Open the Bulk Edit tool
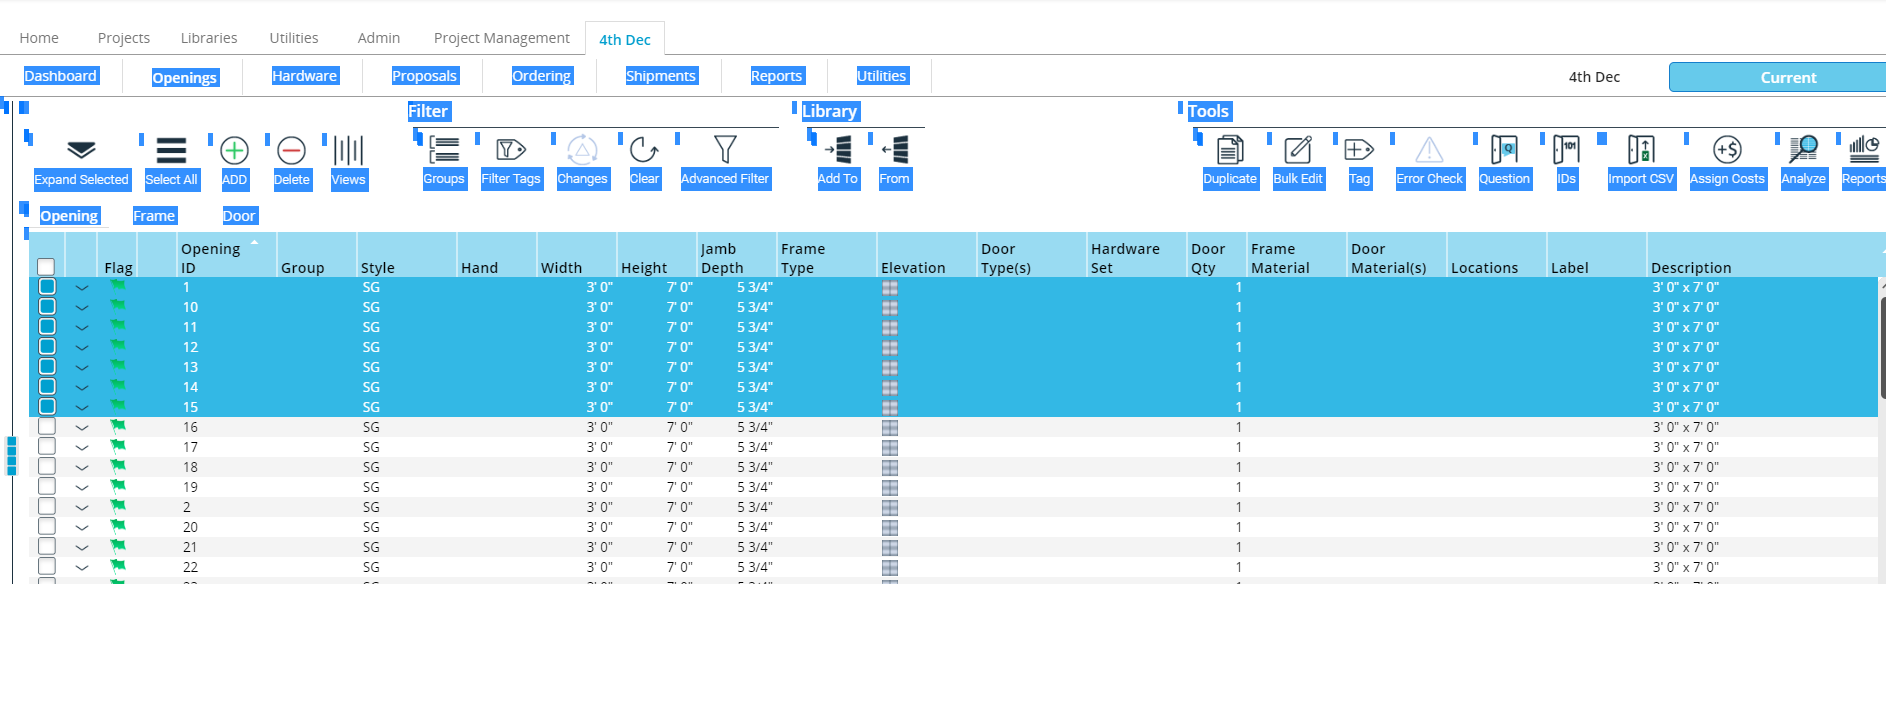Viewport: 1886px width, 722px height. pos(1297,150)
